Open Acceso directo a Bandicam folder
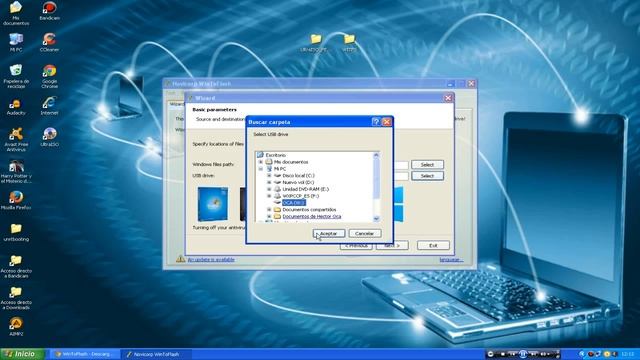This screenshot has height=360, width=640. pos(16,267)
